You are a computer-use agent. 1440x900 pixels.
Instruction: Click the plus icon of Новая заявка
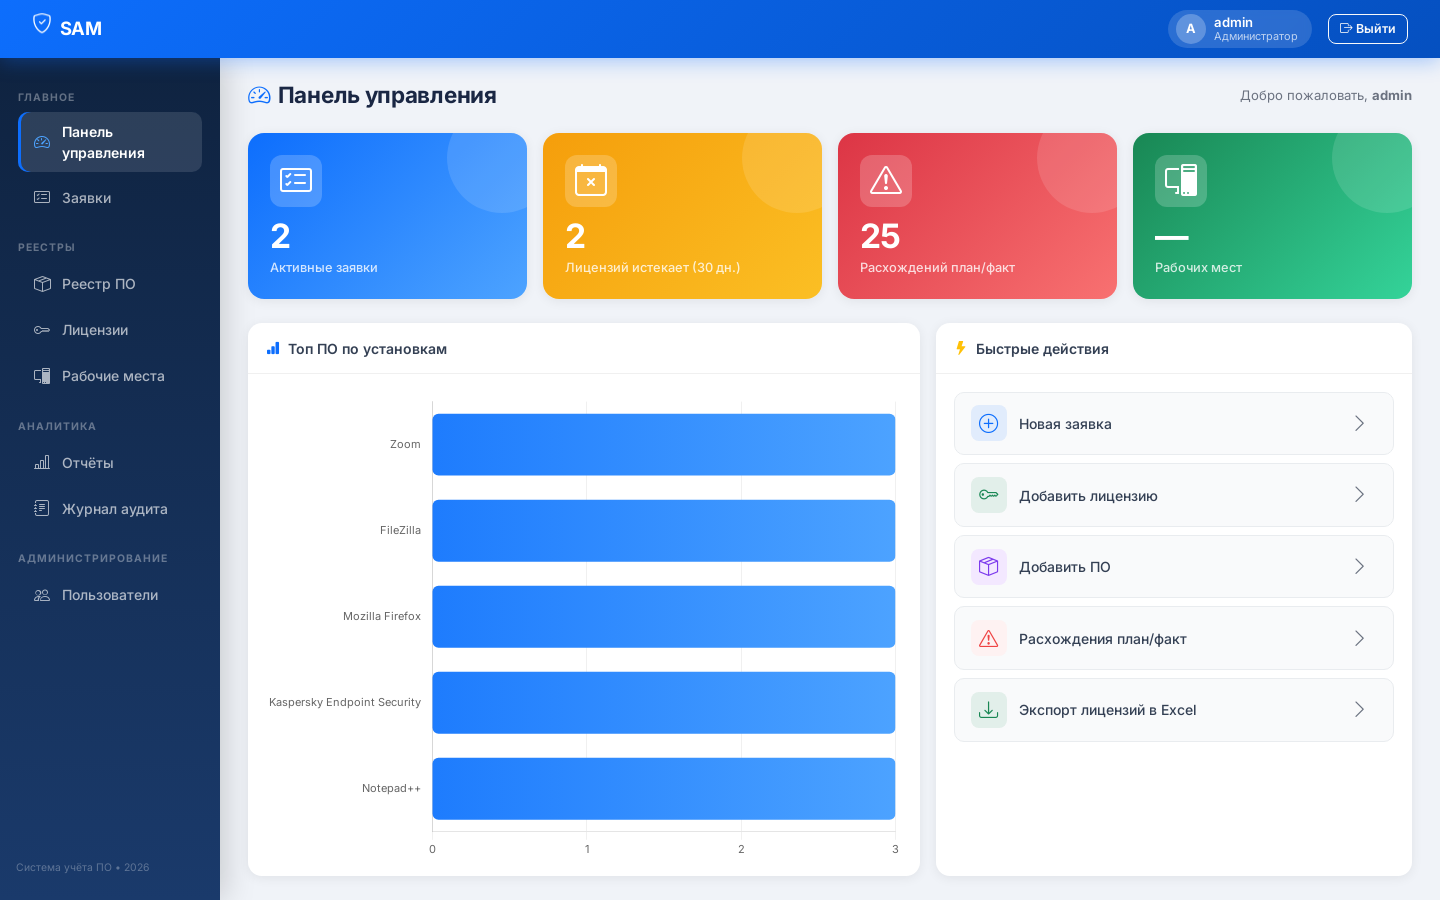989,423
